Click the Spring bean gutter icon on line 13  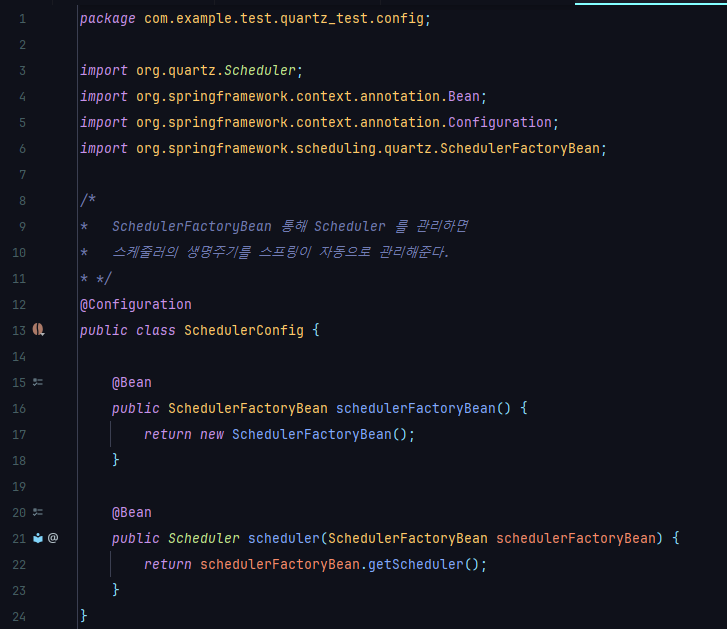[38, 330]
